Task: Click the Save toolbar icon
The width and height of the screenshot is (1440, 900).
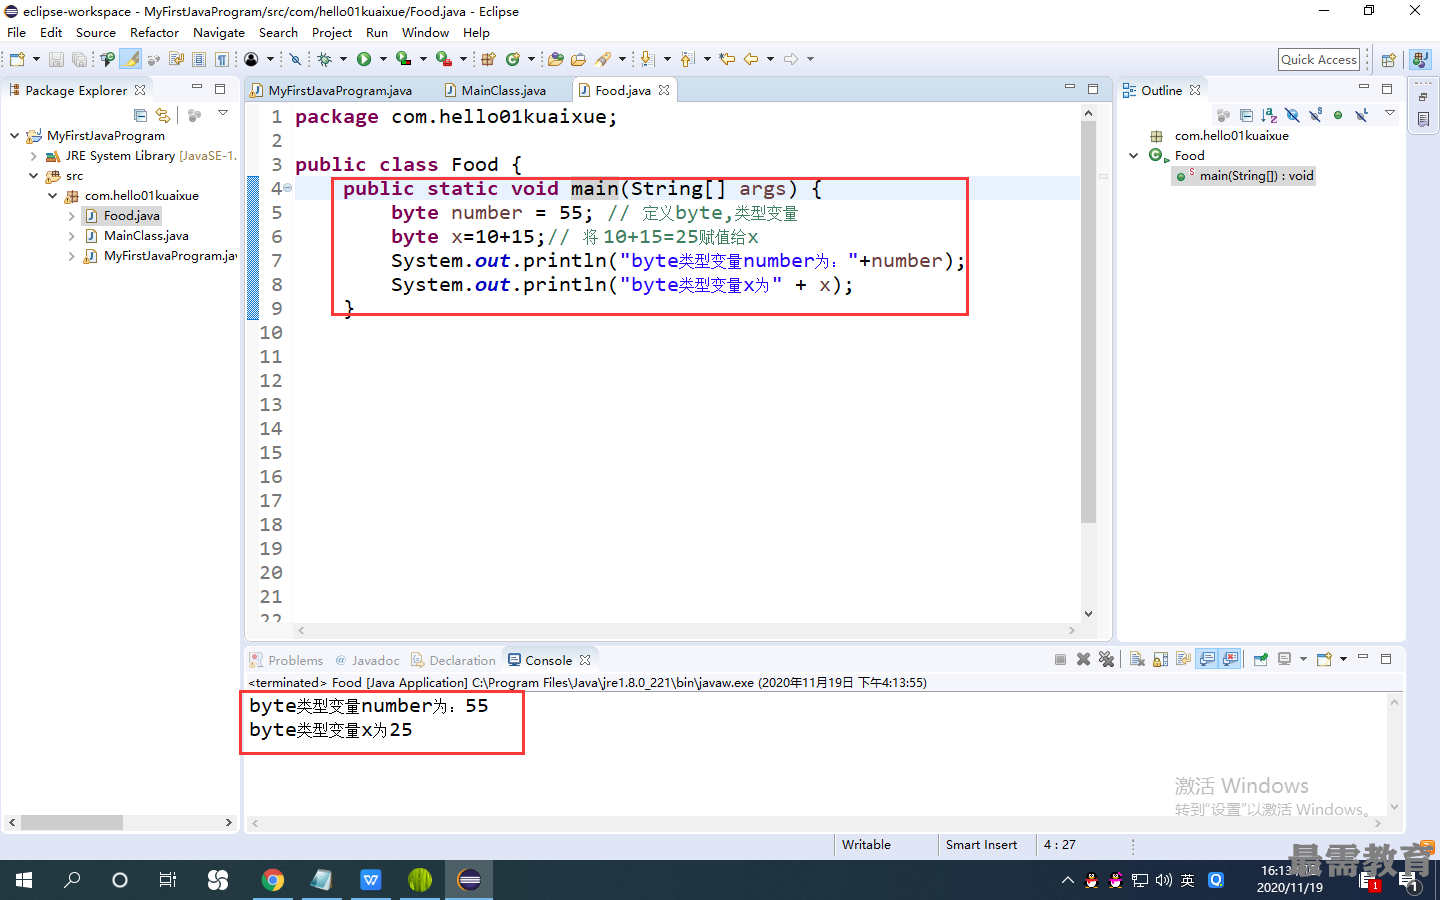Action: (56, 59)
